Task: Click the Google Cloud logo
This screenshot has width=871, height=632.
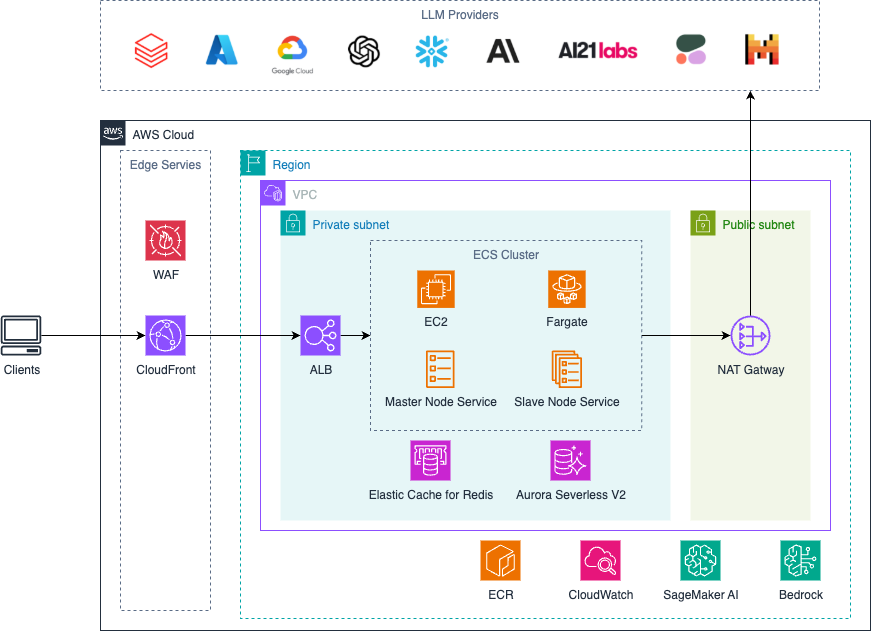Action: [x=292, y=53]
